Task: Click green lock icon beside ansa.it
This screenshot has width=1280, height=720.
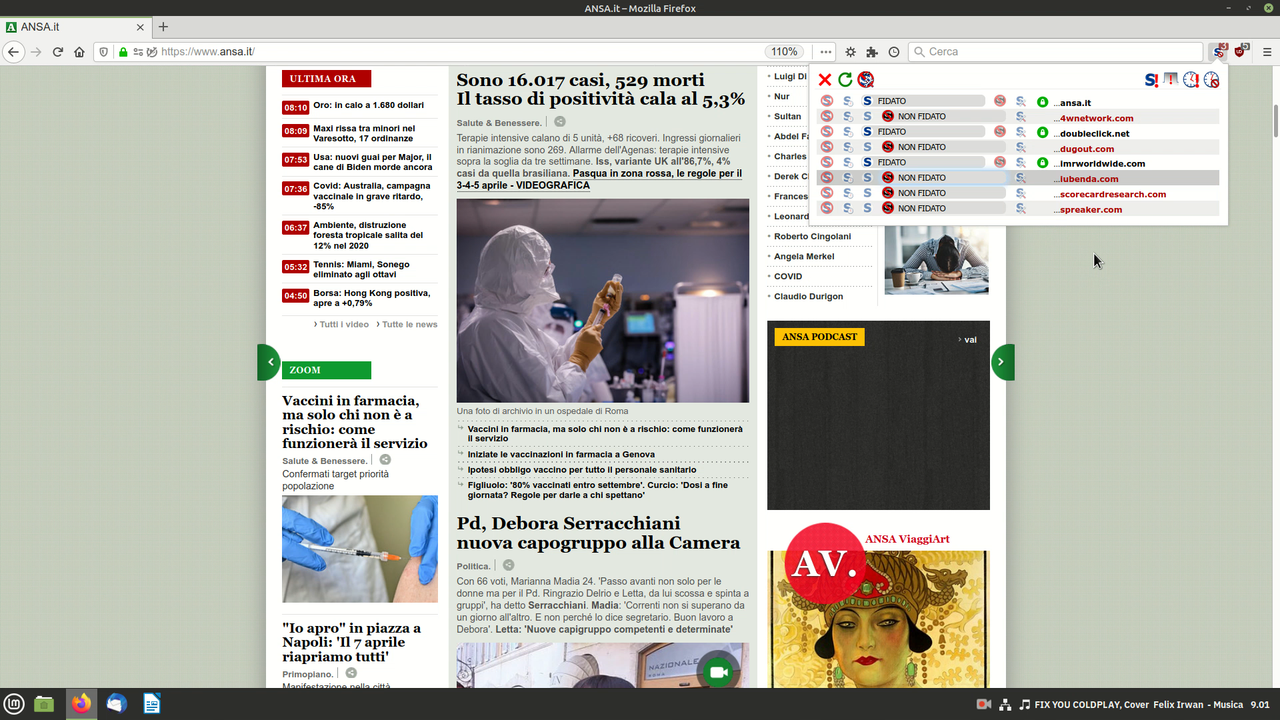Action: (1042, 102)
